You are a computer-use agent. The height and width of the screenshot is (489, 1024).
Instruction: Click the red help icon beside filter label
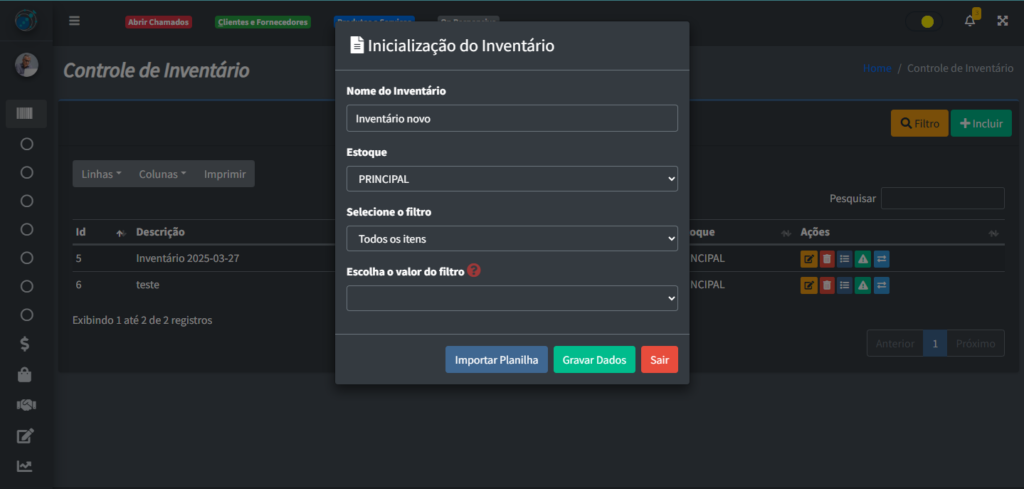click(474, 270)
